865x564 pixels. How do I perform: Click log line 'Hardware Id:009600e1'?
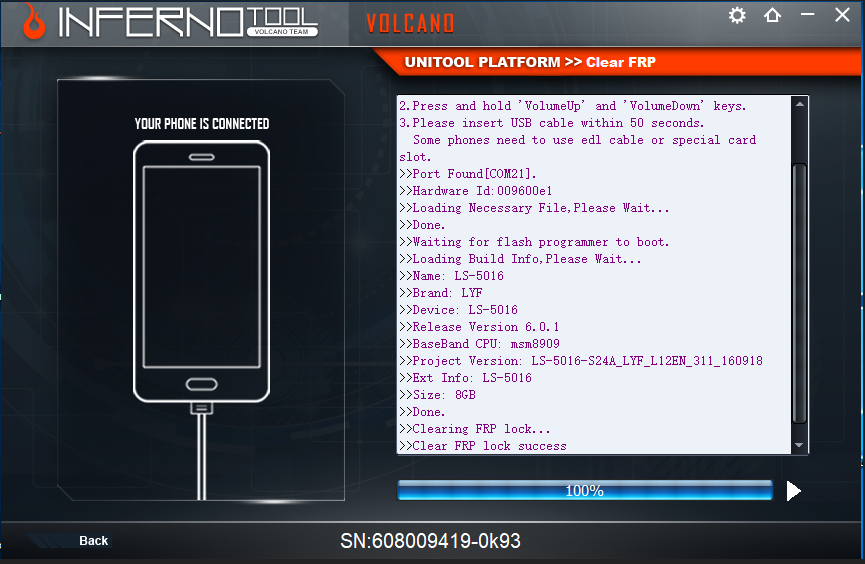476,191
